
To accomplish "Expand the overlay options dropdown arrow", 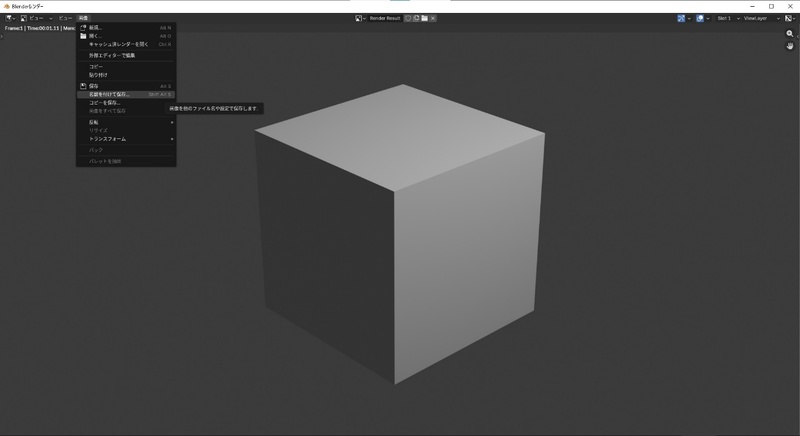I will [x=708, y=18].
